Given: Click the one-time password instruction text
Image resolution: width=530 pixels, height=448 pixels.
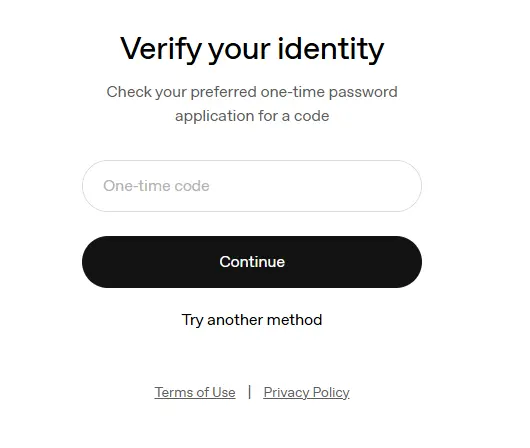Looking at the screenshot, I should tap(252, 104).
